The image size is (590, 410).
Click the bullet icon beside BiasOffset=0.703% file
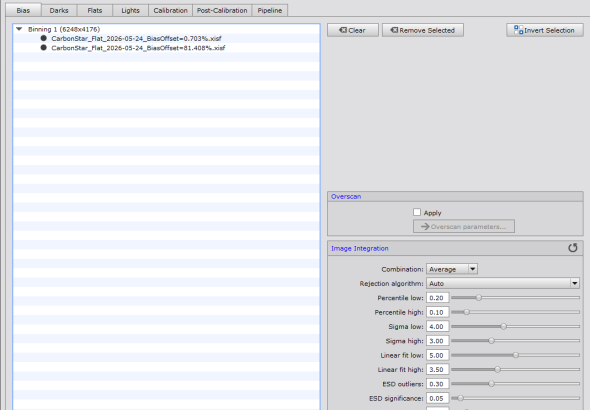pyautogui.click(x=44, y=38)
